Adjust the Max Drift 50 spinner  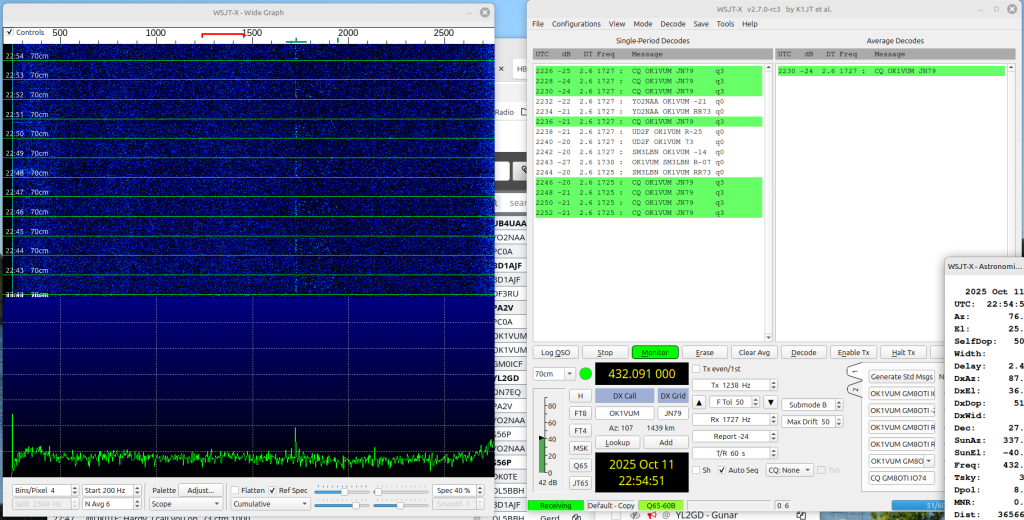pyautogui.click(x=839, y=421)
